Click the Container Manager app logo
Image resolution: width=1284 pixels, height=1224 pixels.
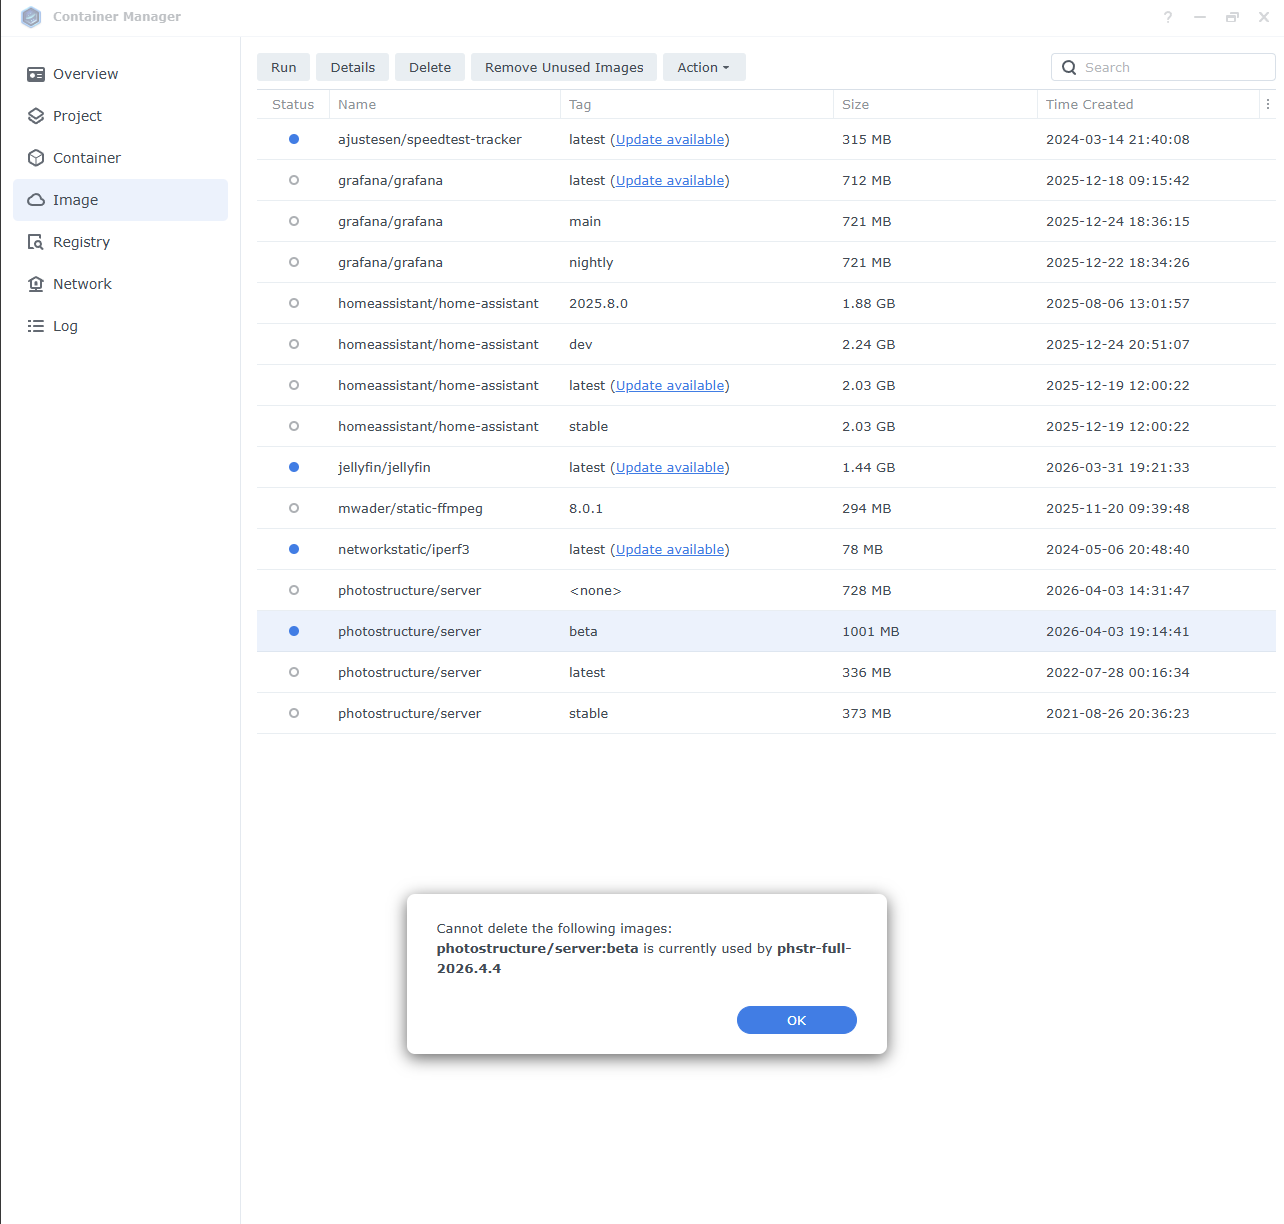coord(31,17)
